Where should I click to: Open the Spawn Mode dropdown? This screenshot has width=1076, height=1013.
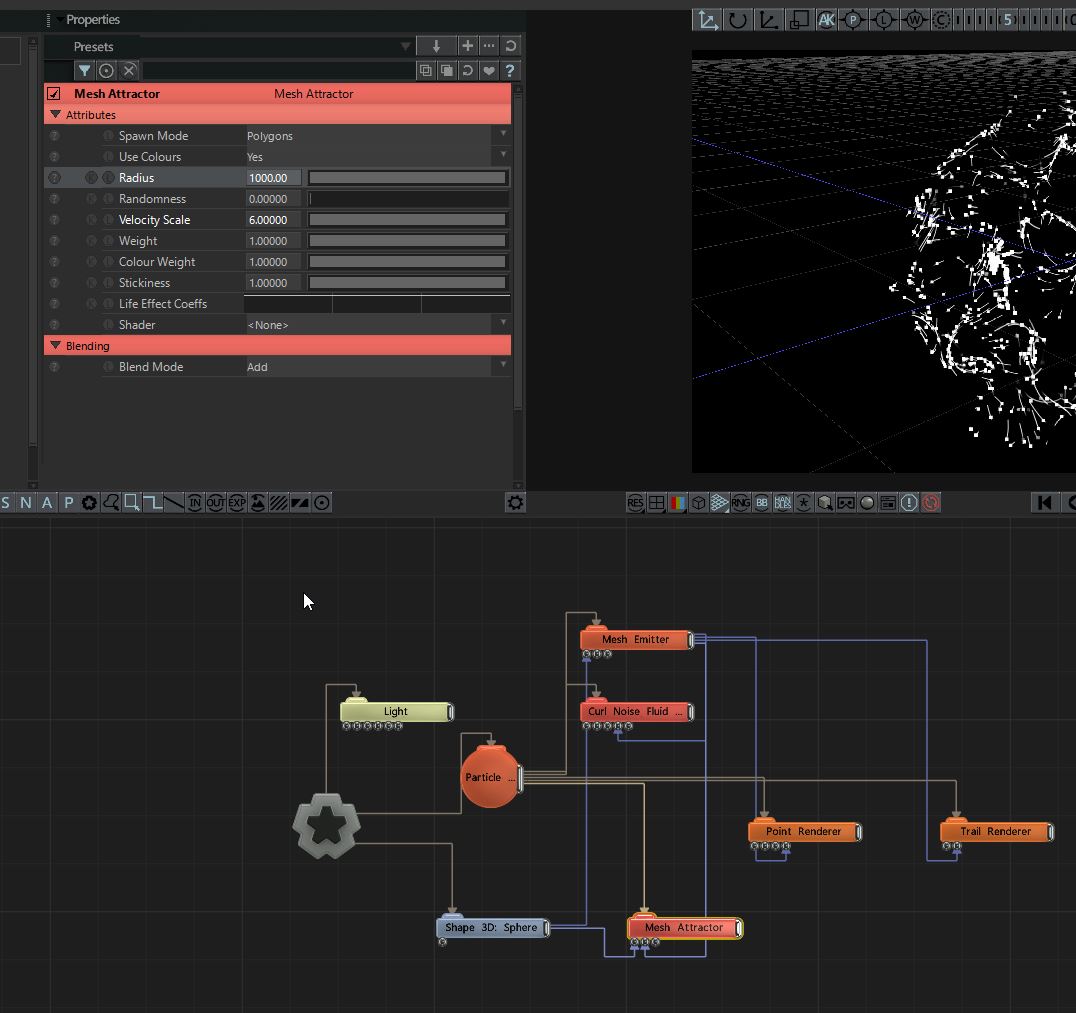377,136
